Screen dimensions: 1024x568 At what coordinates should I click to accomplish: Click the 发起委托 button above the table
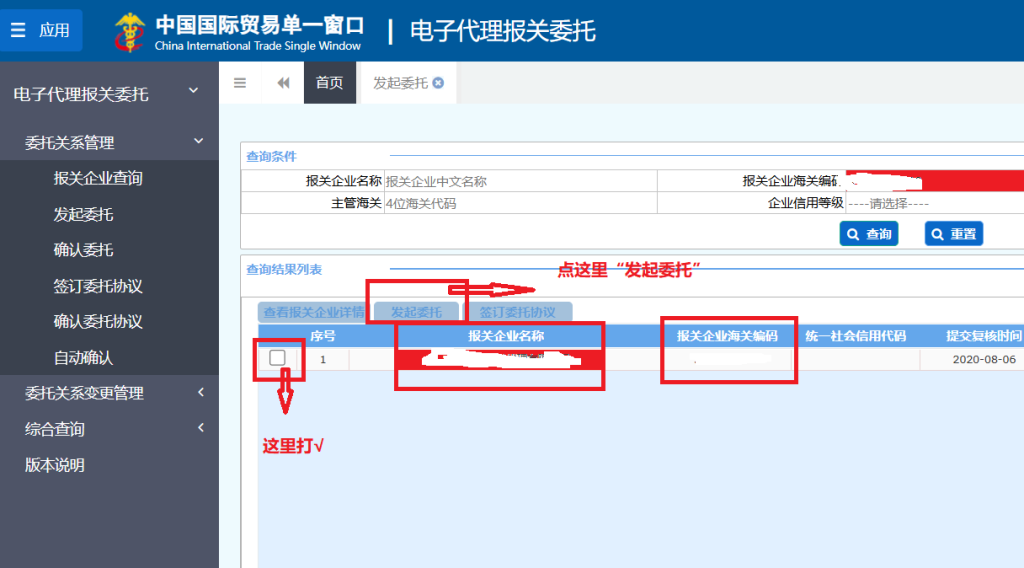click(x=416, y=312)
